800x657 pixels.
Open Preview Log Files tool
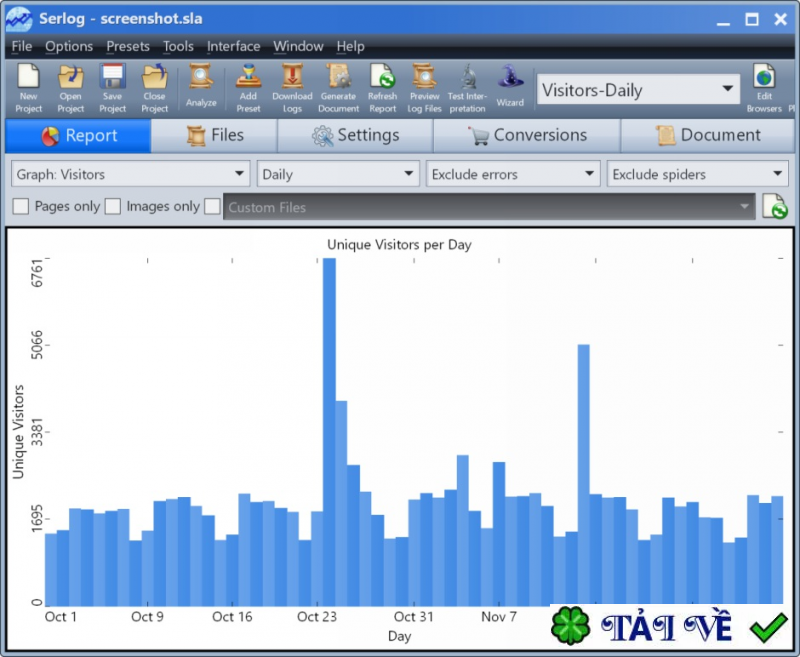(424, 88)
